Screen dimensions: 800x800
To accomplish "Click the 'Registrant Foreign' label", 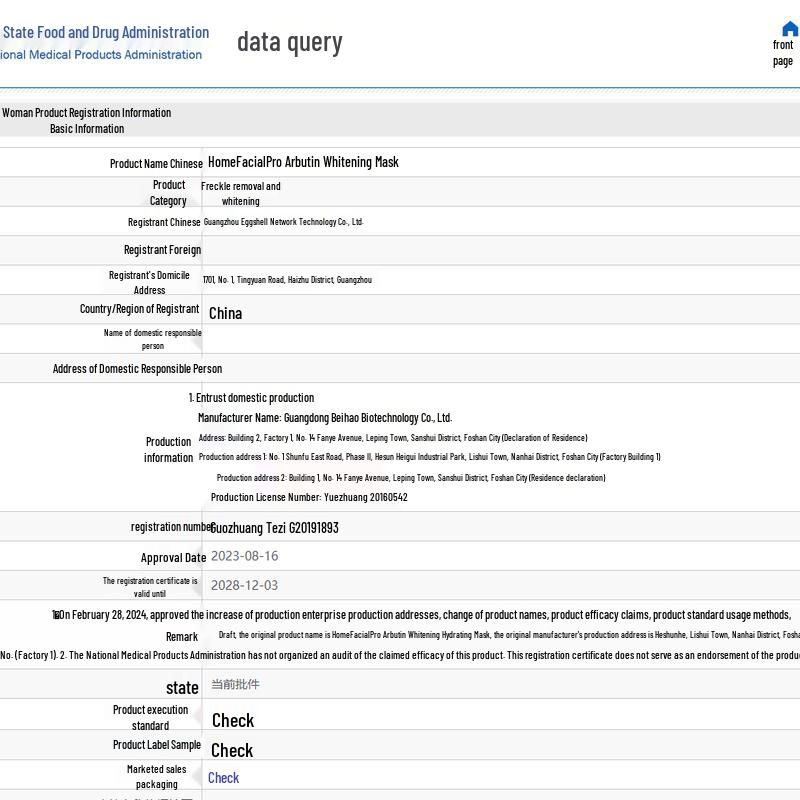I will [x=162, y=250].
